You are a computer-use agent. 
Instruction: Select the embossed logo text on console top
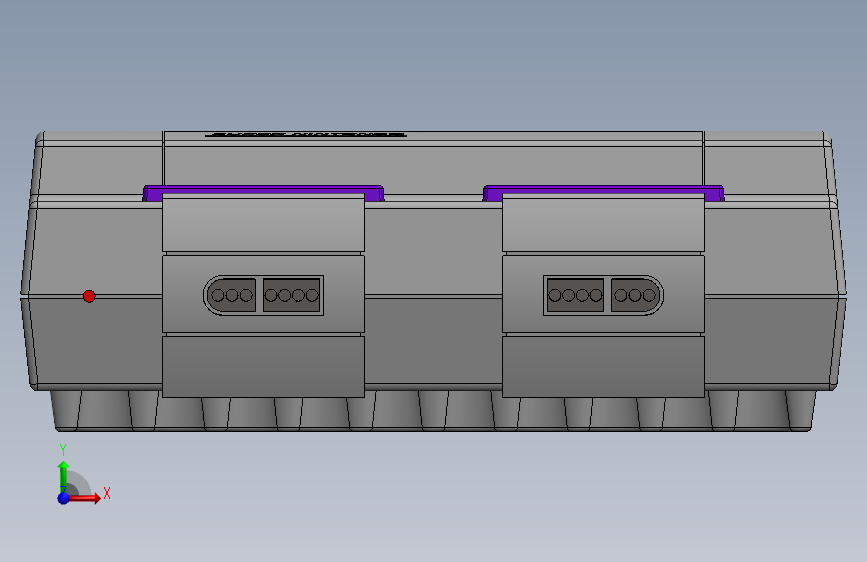point(306,134)
